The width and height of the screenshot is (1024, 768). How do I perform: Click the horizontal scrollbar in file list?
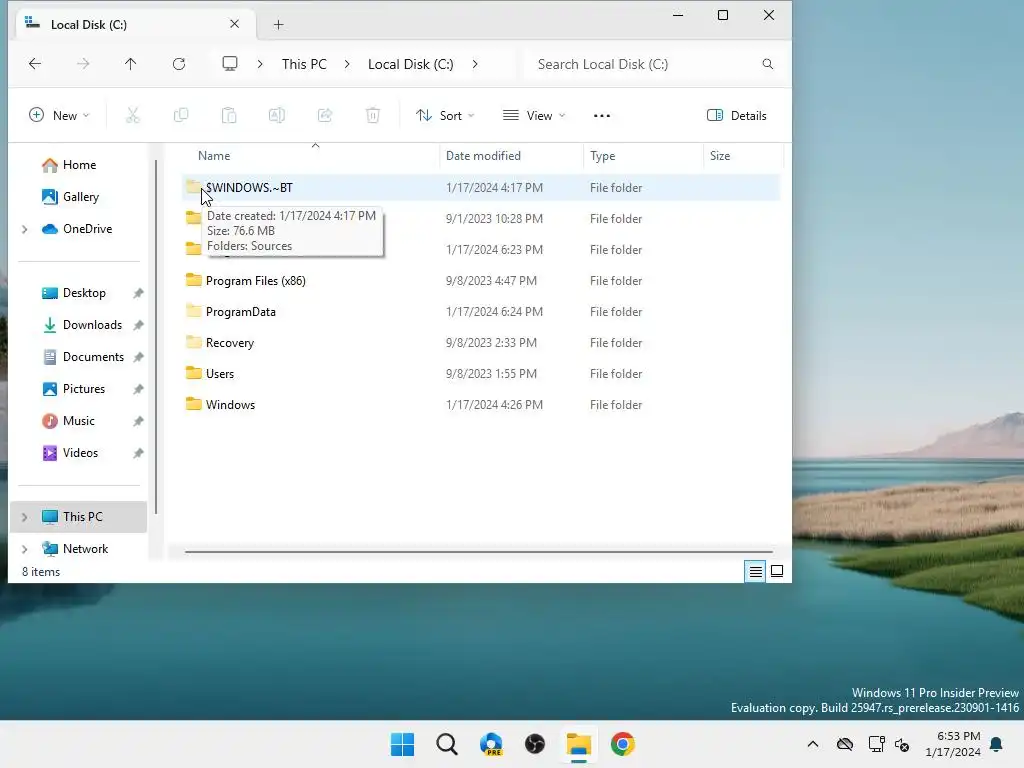click(479, 552)
